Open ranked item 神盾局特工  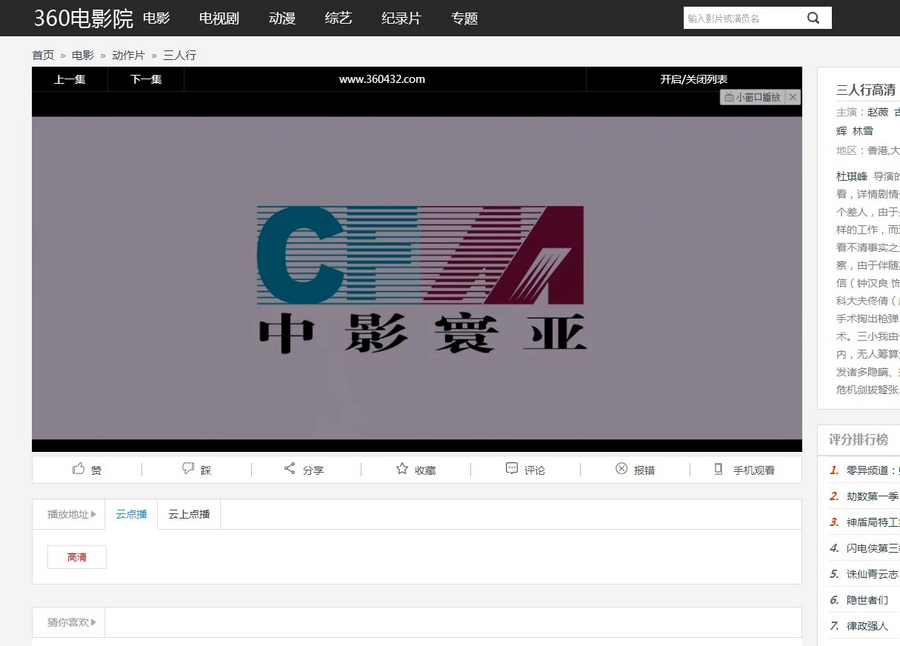873,522
